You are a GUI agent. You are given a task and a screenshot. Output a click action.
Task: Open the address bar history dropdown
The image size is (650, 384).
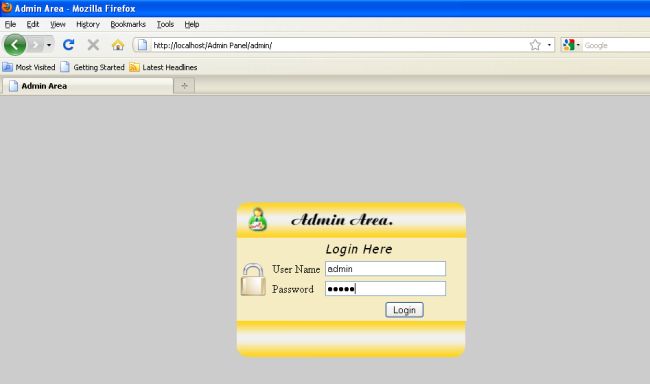[549, 45]
